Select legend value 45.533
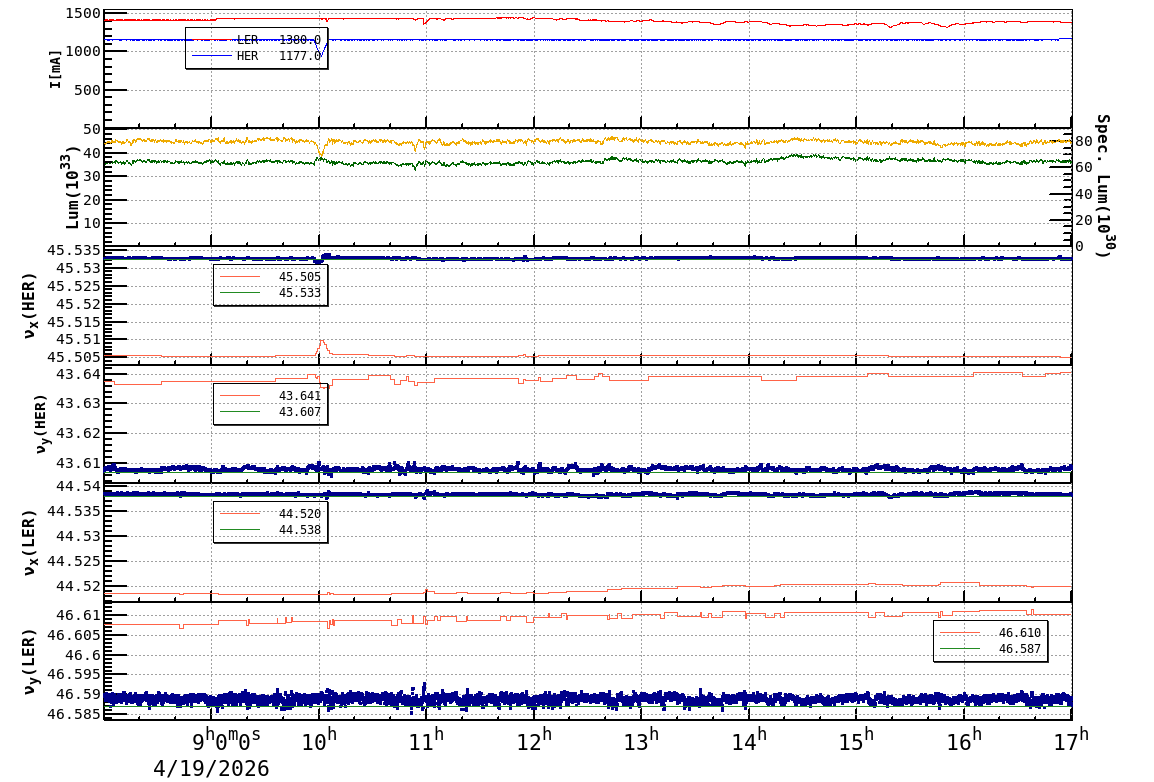Viewport: 1154px width, 782px height. tap(300, 293)
